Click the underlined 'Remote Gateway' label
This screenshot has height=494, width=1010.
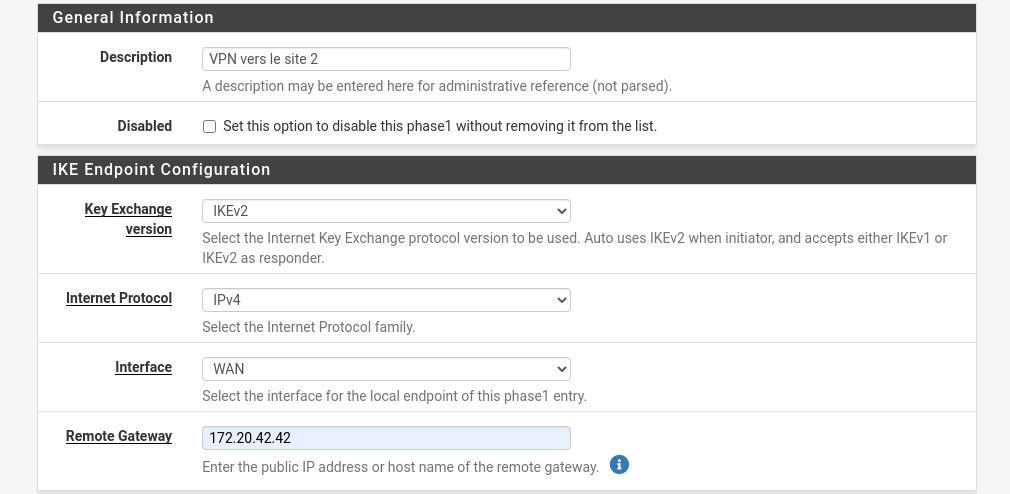click(x=119, y=436)
